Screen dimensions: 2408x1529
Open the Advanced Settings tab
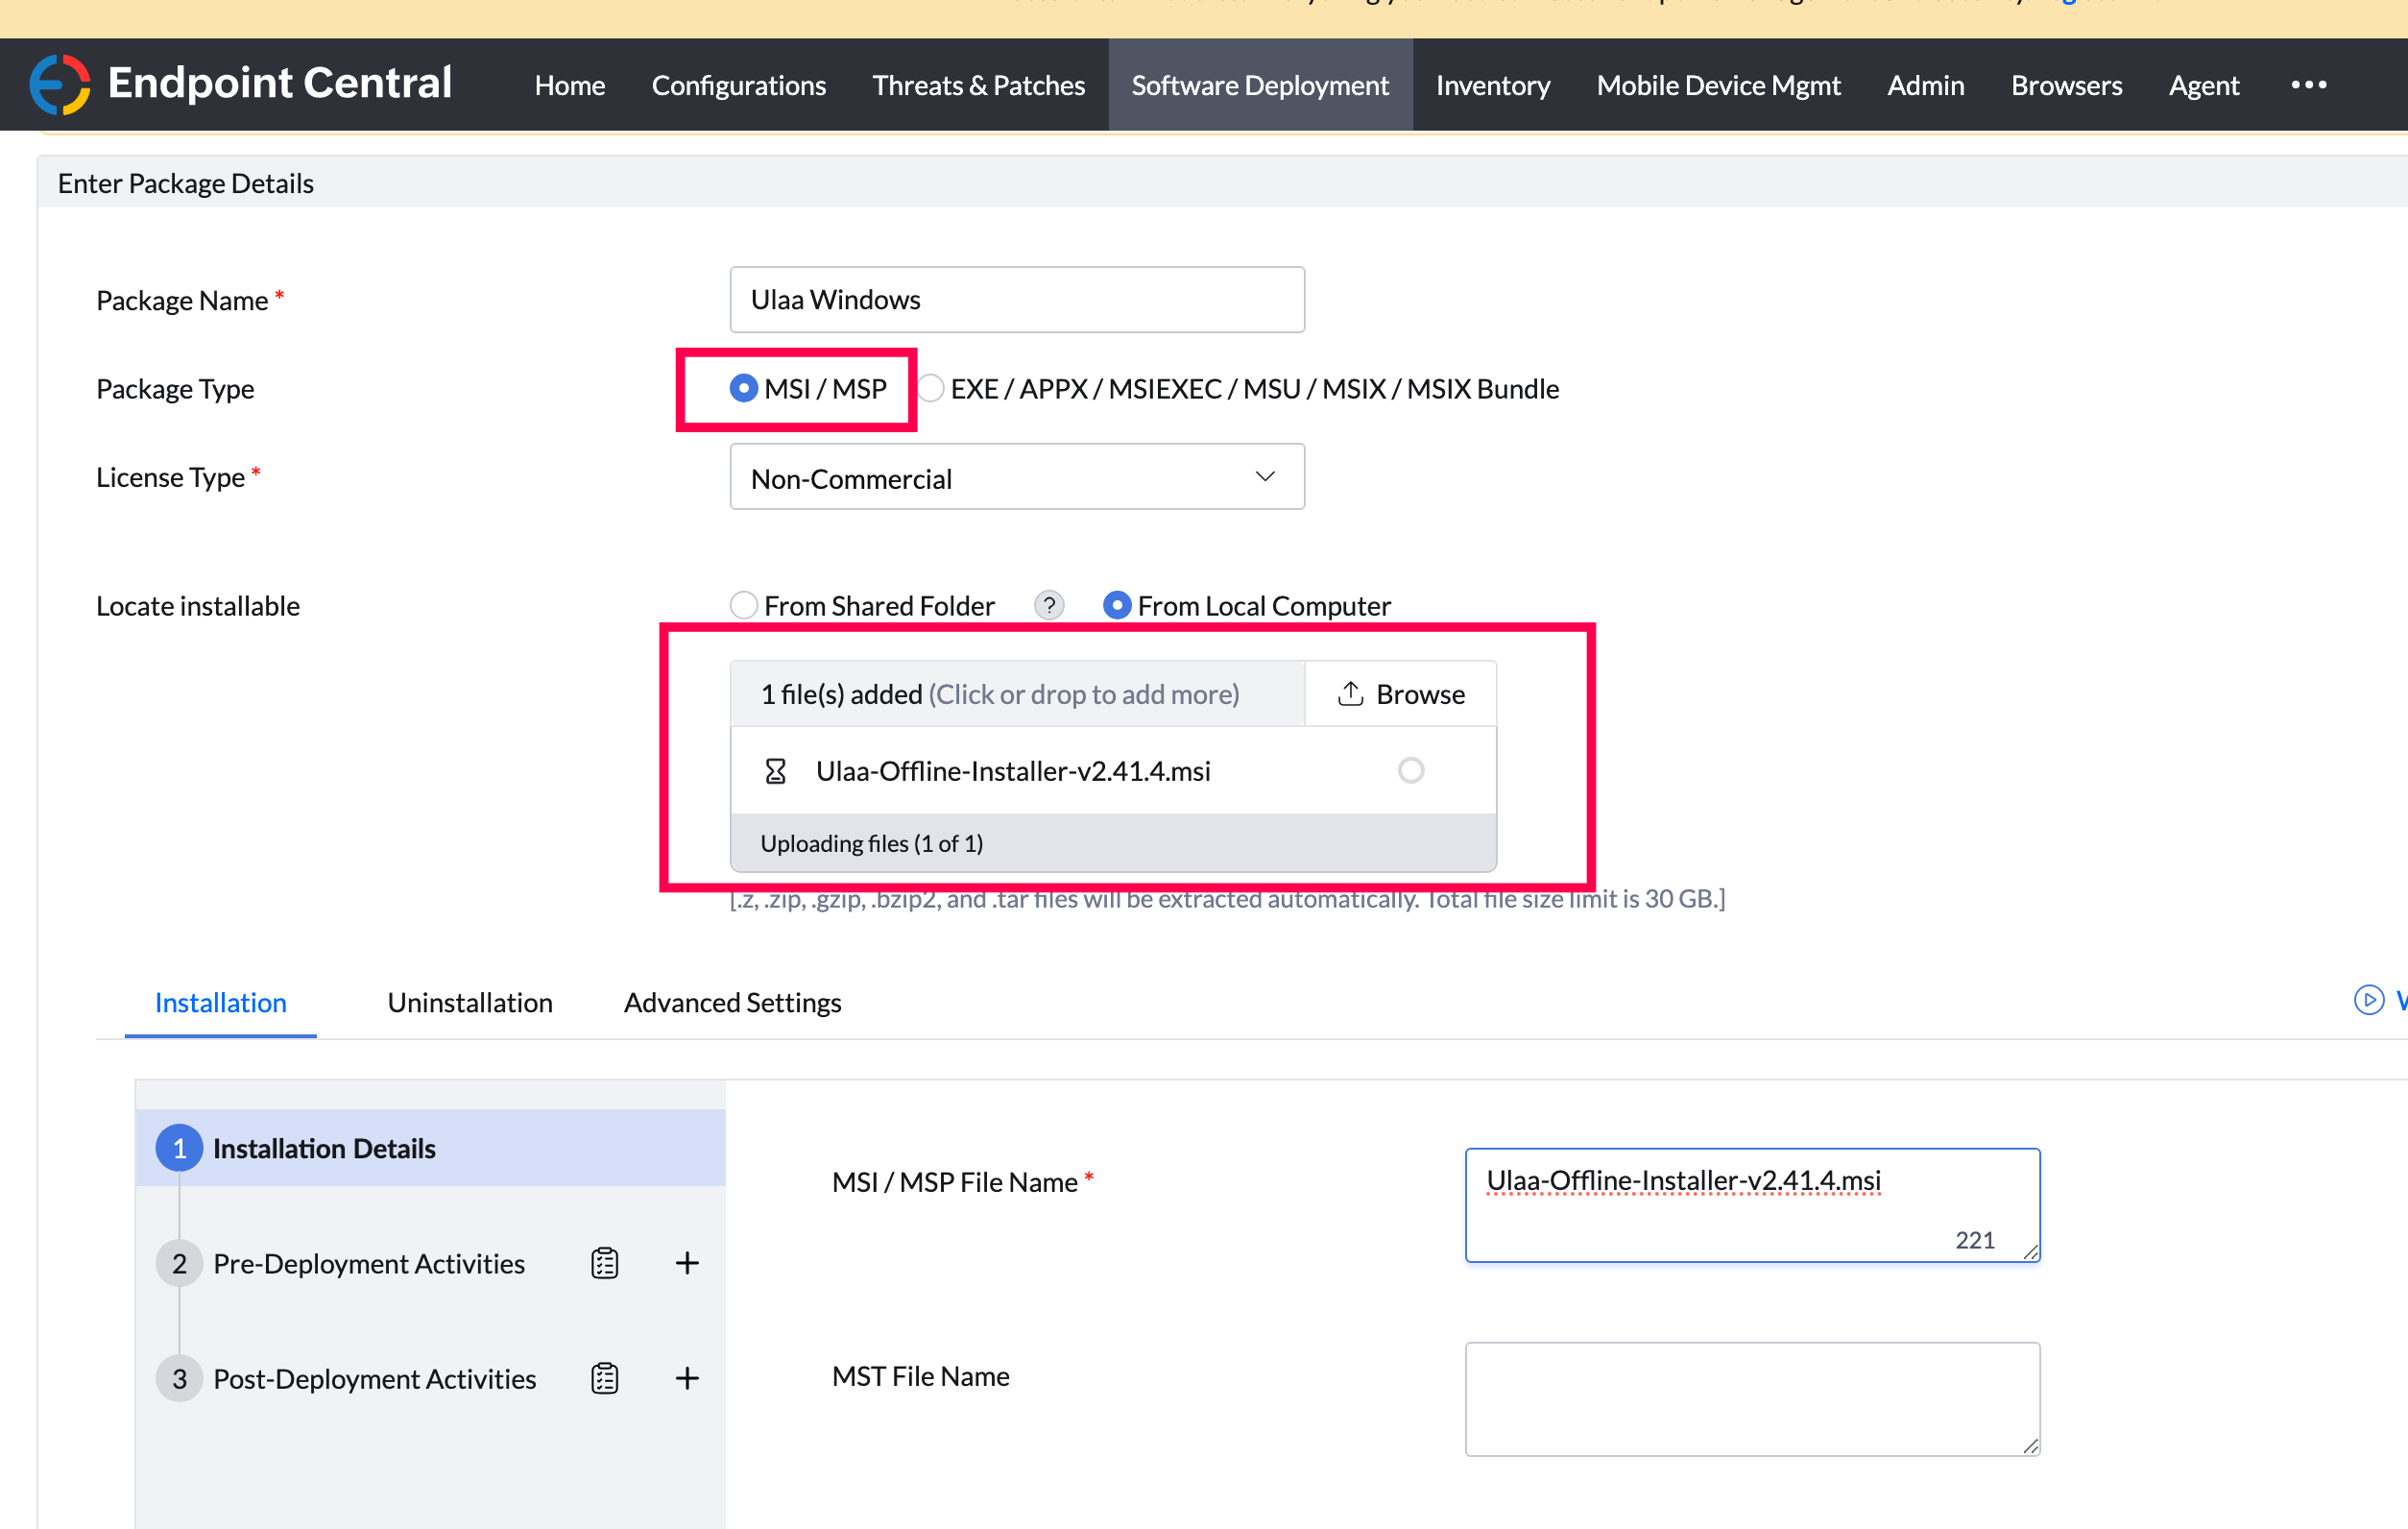pos(732,1002)
